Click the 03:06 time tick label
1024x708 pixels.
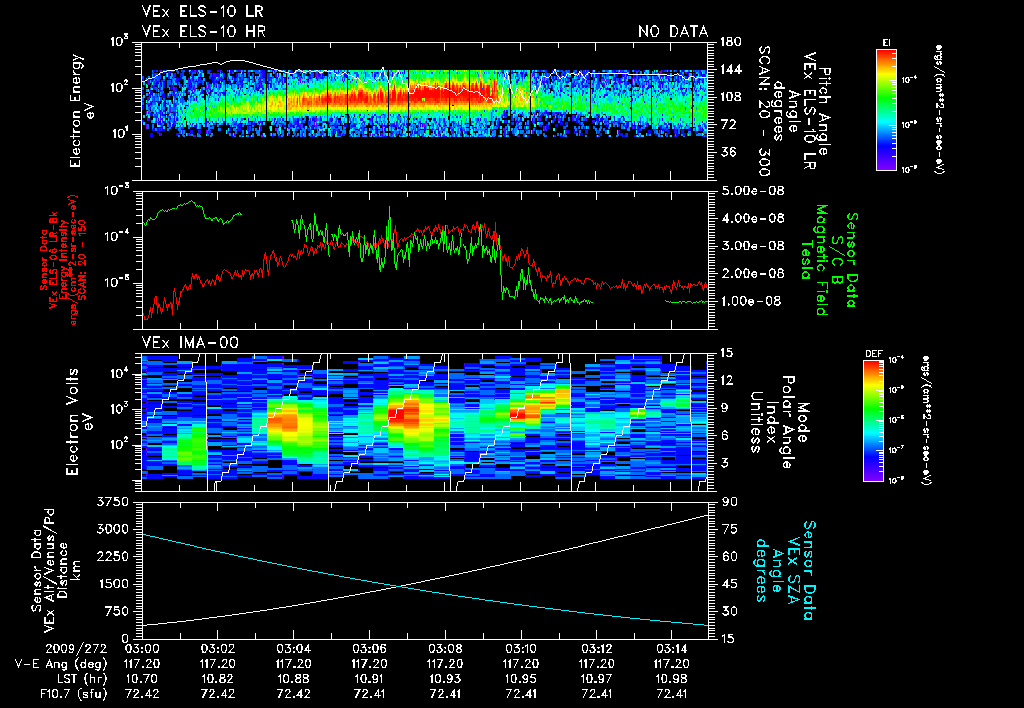tap(370, 649)
